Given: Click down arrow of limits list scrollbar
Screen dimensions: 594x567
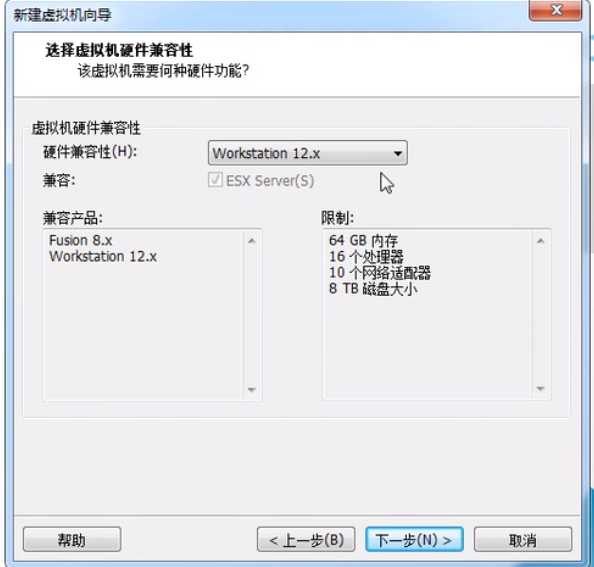Looking at the screenshot, I should [x=541, y=389].
